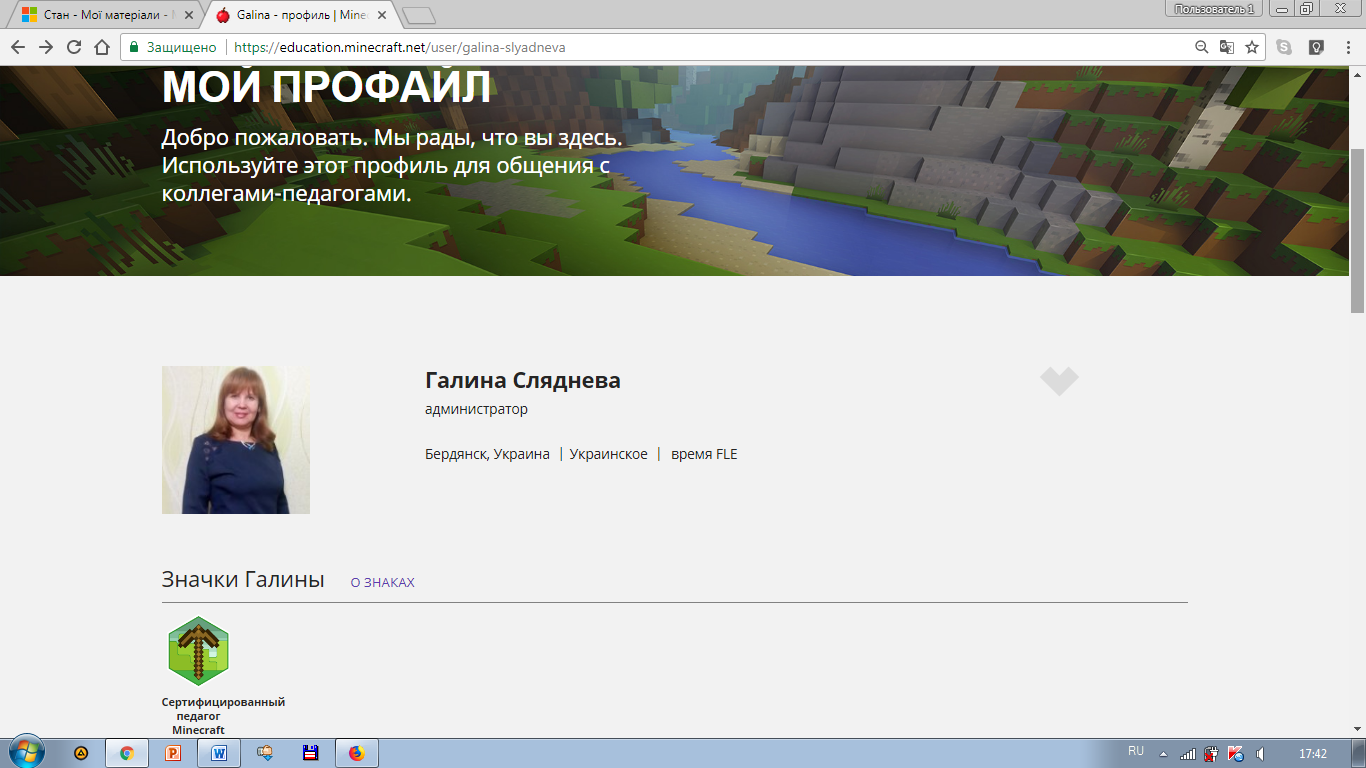This screenshot has height=768, width=1366.
Task: Click the scrollbar down arrow
Action: [x=1357, y=728]
